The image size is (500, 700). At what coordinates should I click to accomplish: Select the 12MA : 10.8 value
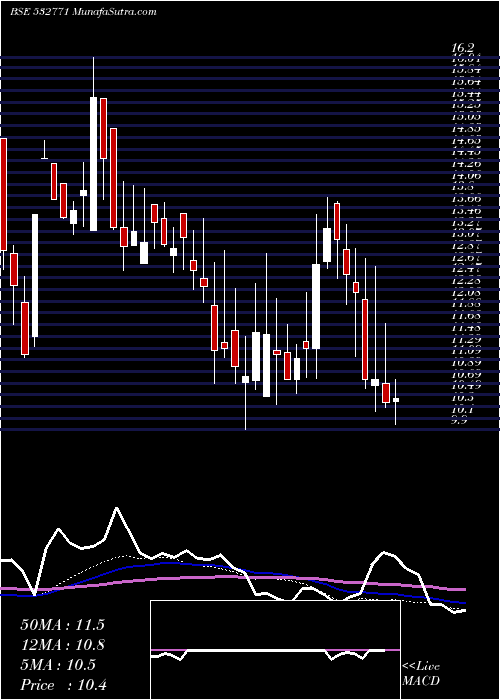click(x=62, y=645)
